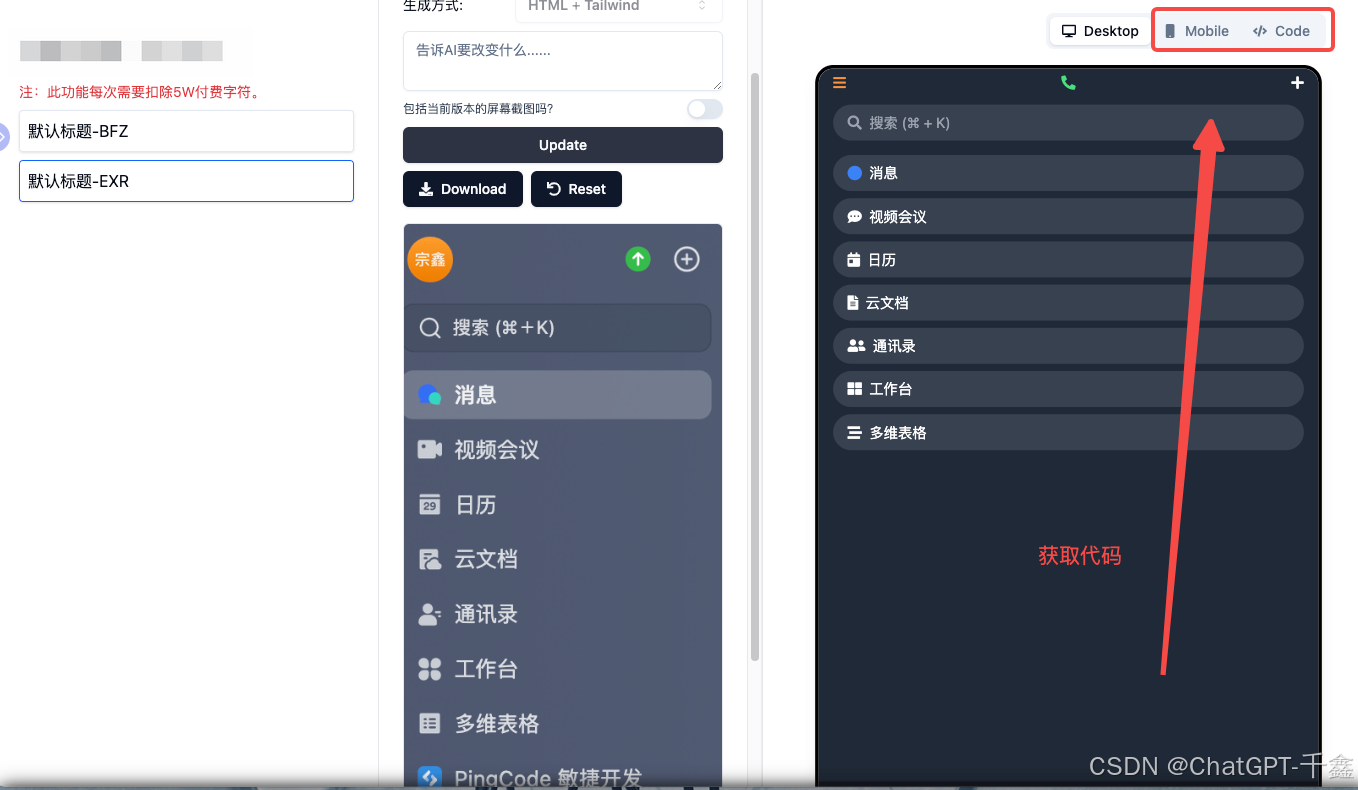
Task: Click the Update button
Action: 563,145
